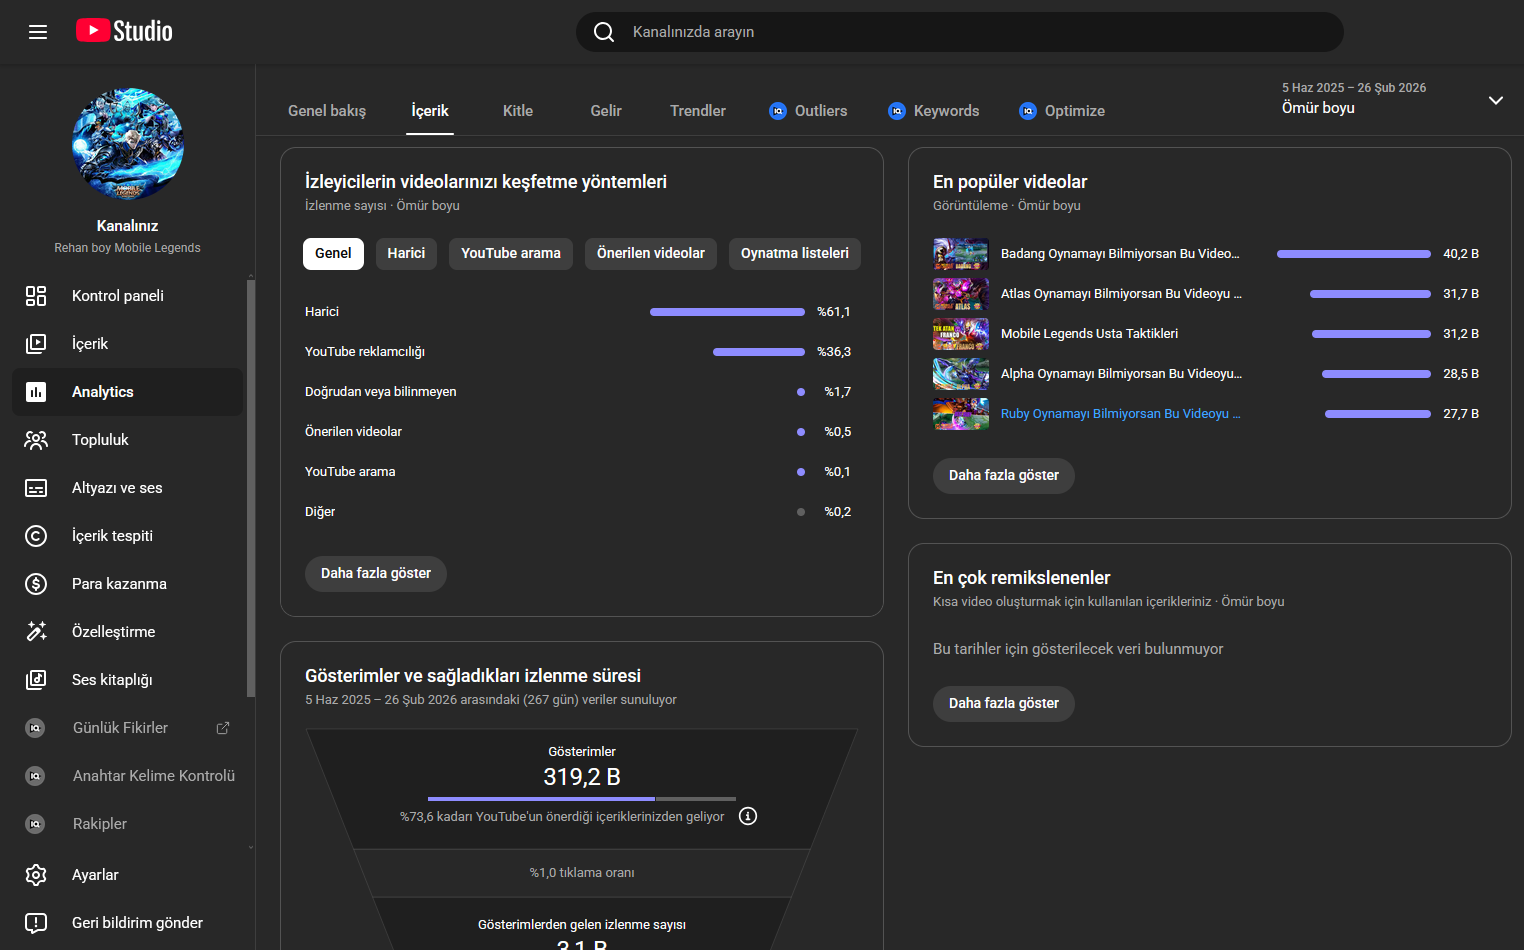
Task: Click the Altyazı ve ses subtitles icon
Action: (36, 488)
